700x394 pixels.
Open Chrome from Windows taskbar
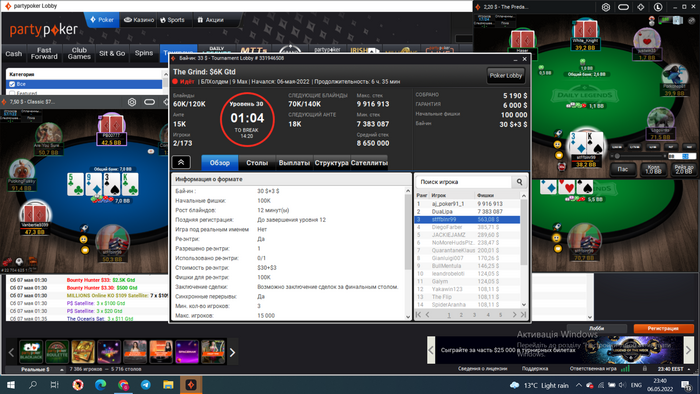[123, 385]
